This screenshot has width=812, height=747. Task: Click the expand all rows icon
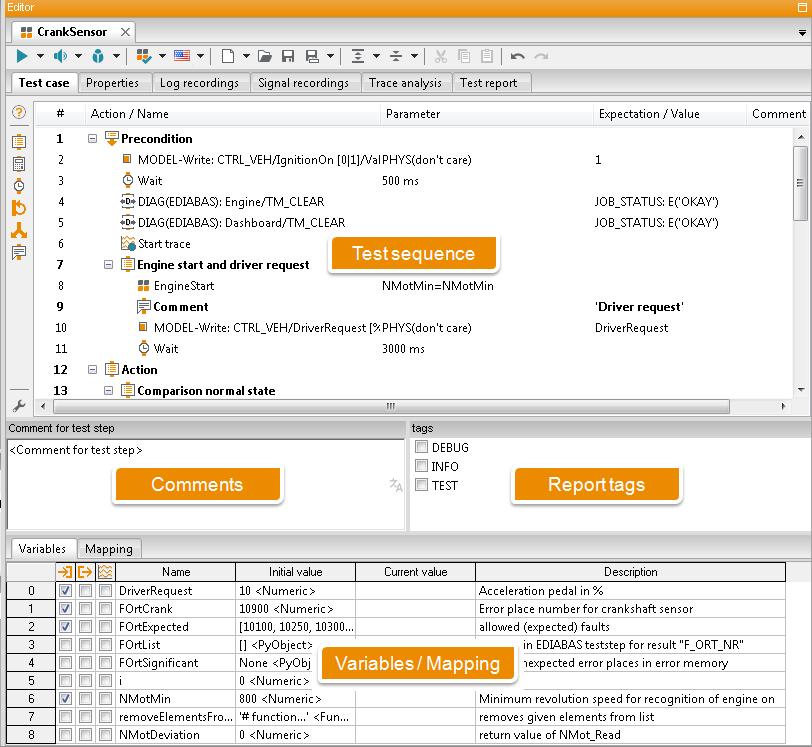coord(358,56)
